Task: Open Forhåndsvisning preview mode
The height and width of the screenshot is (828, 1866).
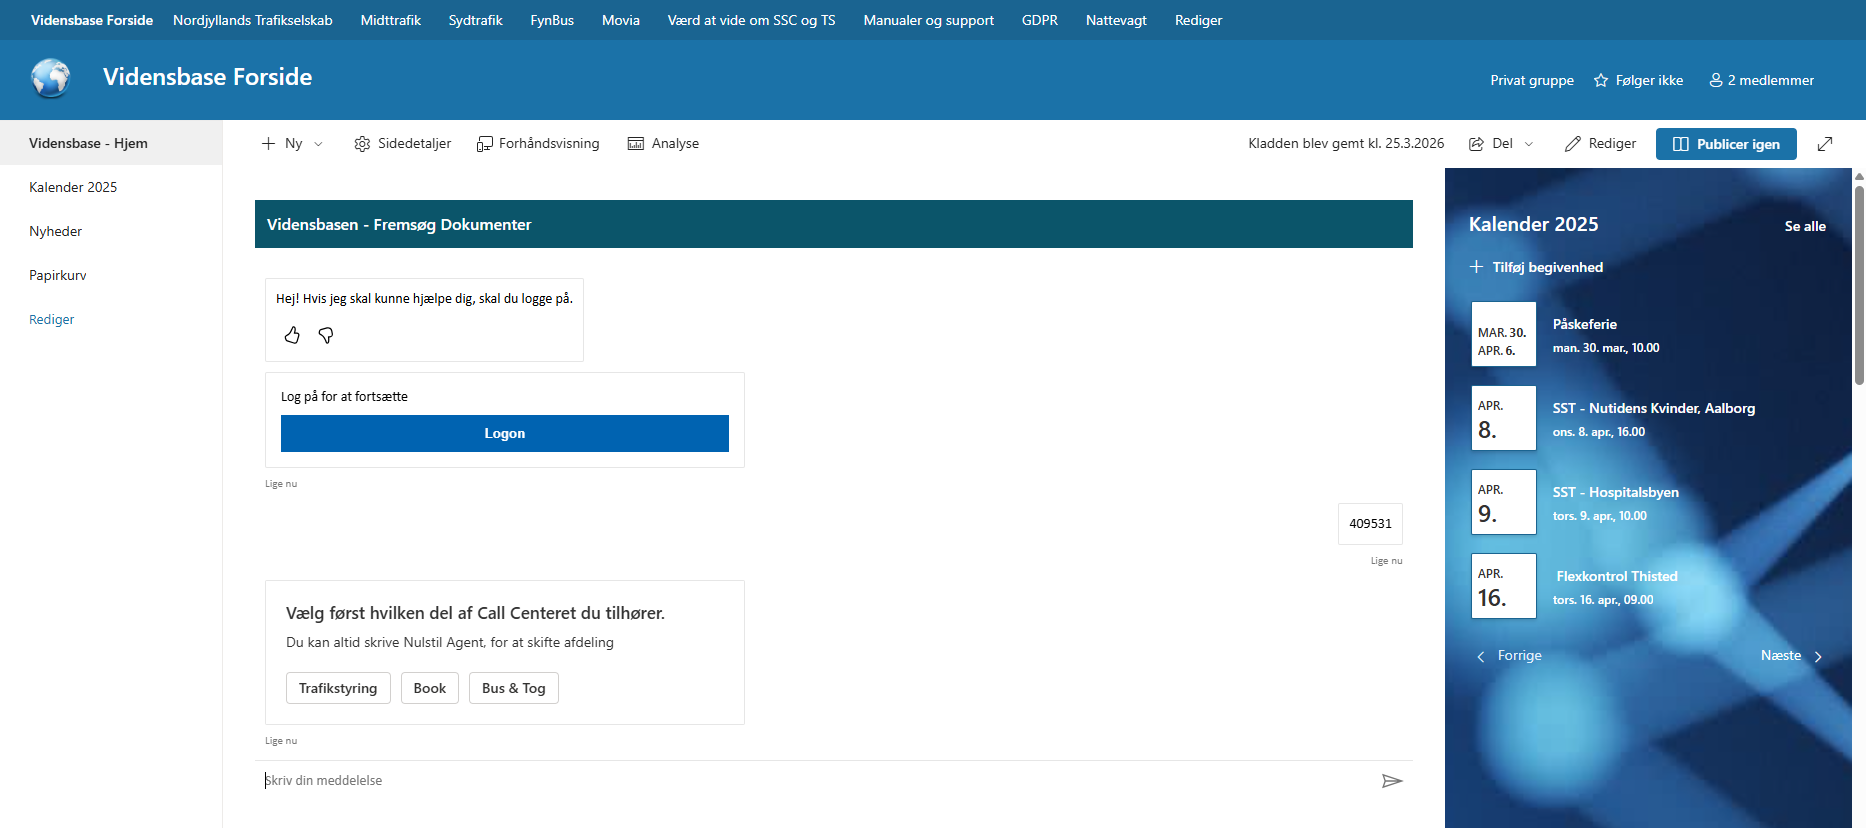Action: click(538, 144)
